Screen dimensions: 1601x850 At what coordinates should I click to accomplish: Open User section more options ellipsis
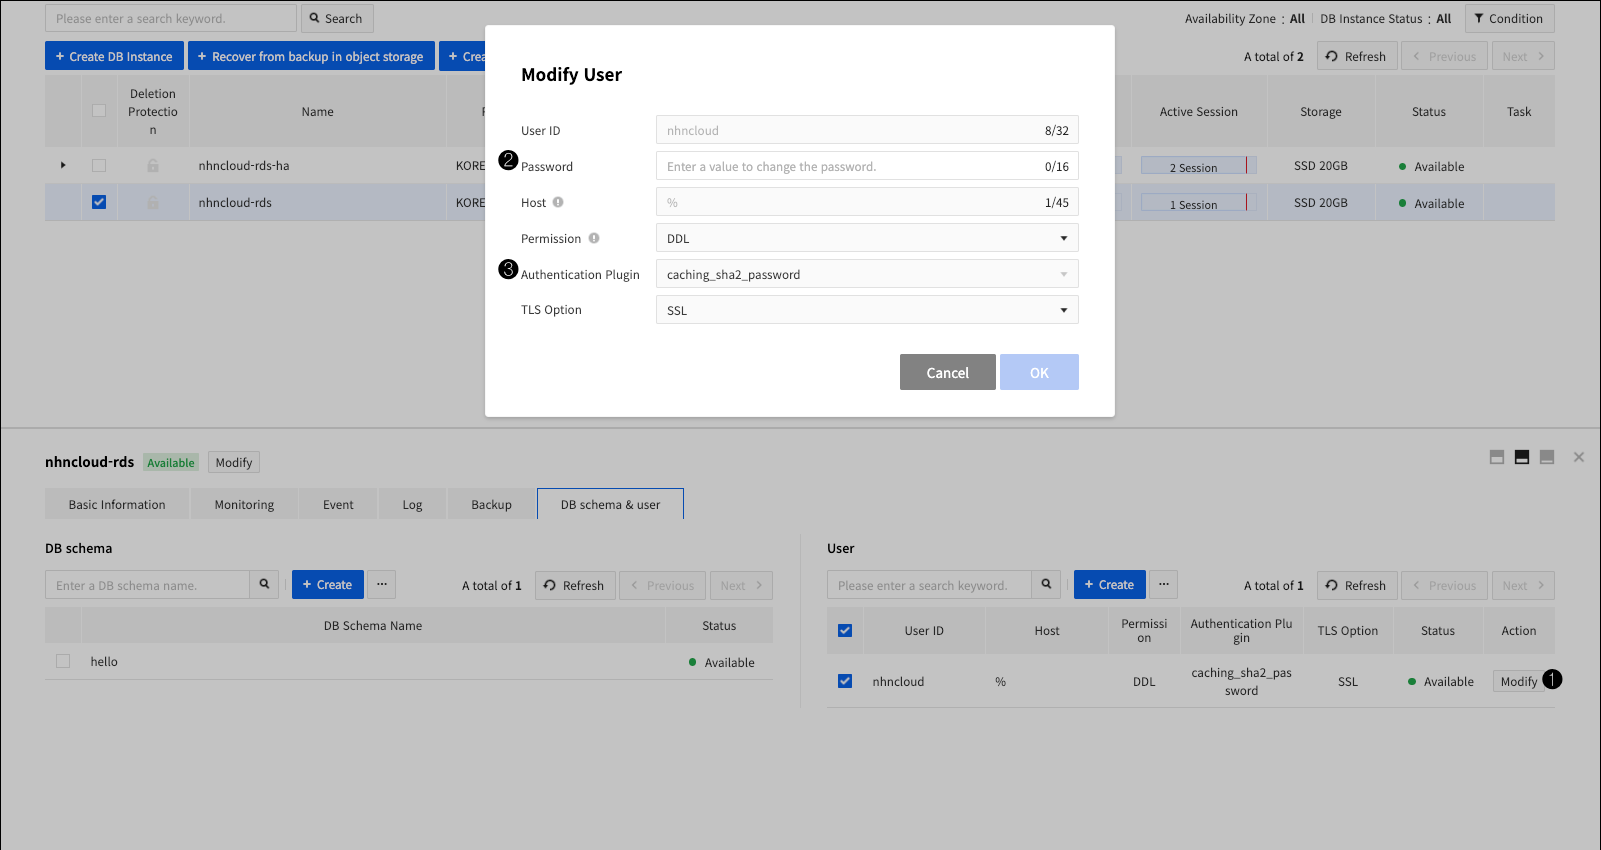pos(1164,585)
